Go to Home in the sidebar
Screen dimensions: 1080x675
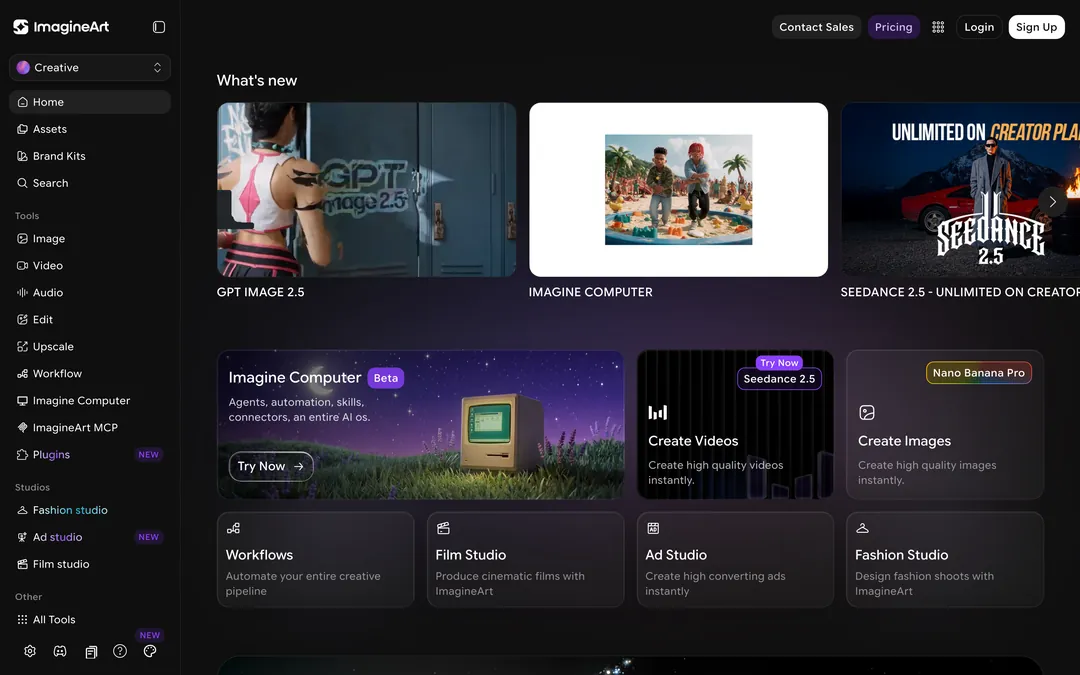coord(90,102)
